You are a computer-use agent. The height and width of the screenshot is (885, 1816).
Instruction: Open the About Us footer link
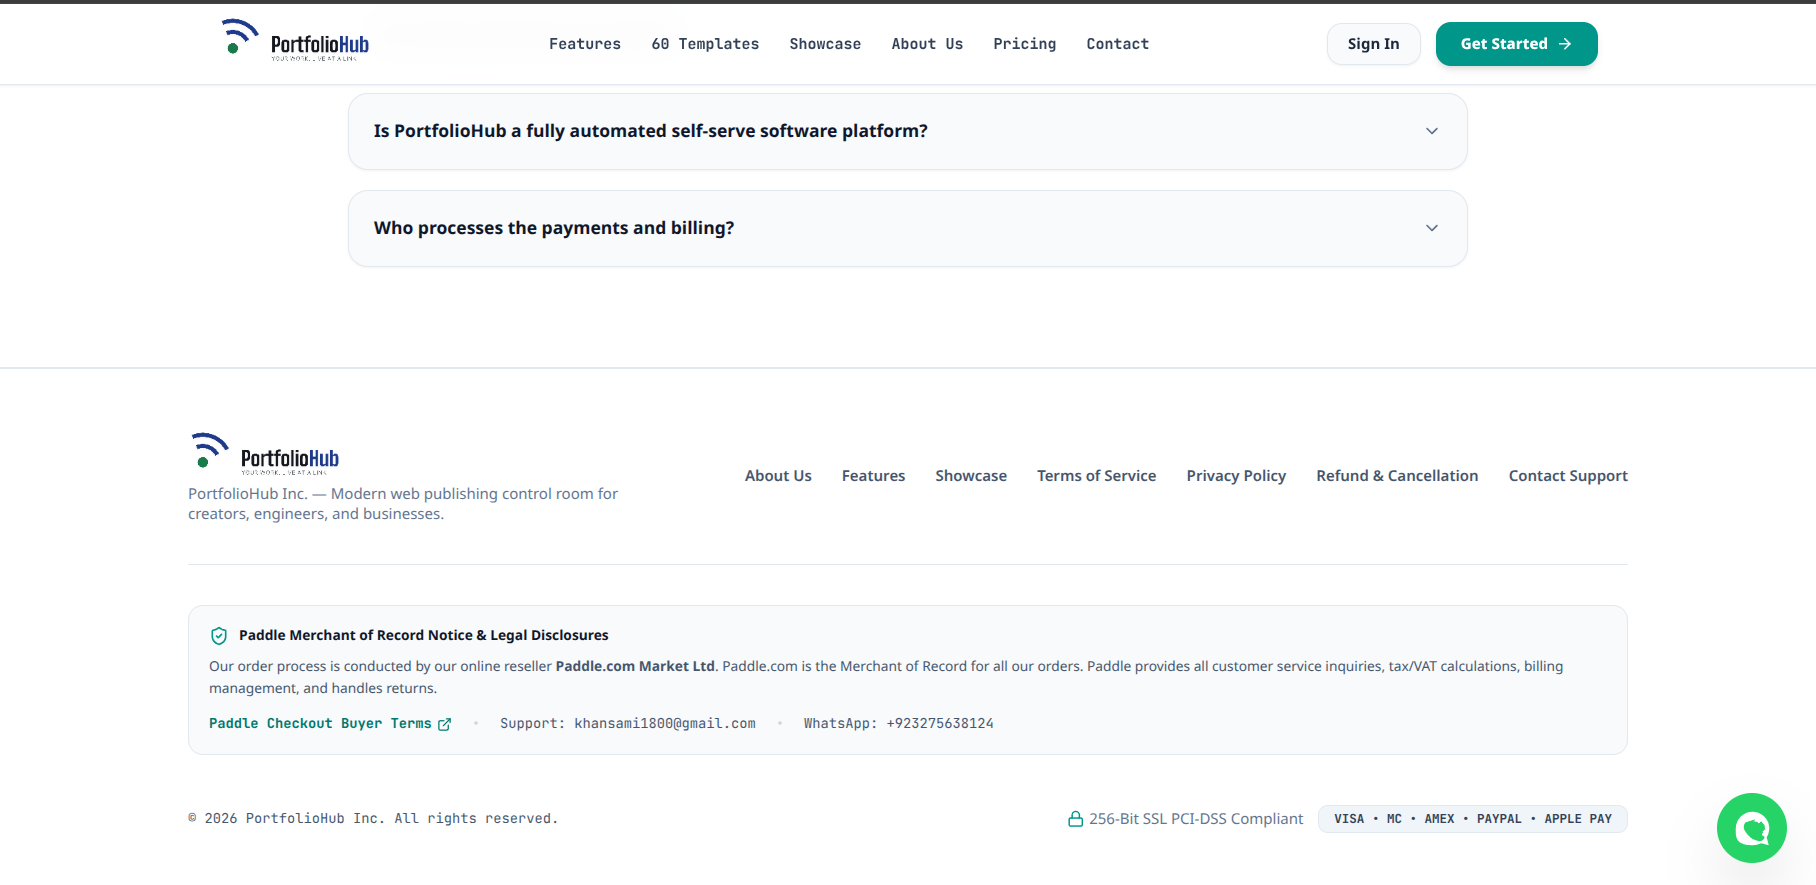(x=778, y=476)
